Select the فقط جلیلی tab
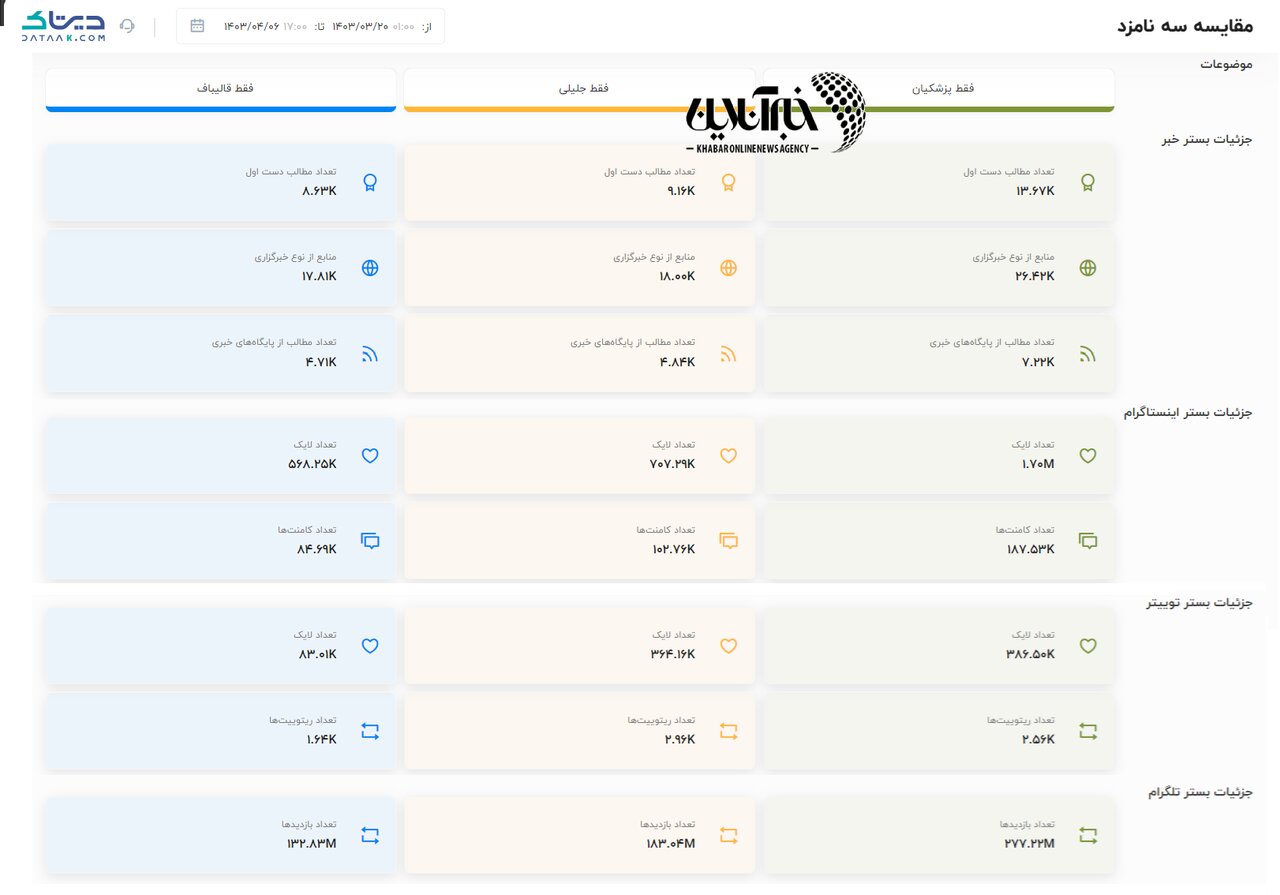This screenshot has height=895, width=1280. point(580,89)
